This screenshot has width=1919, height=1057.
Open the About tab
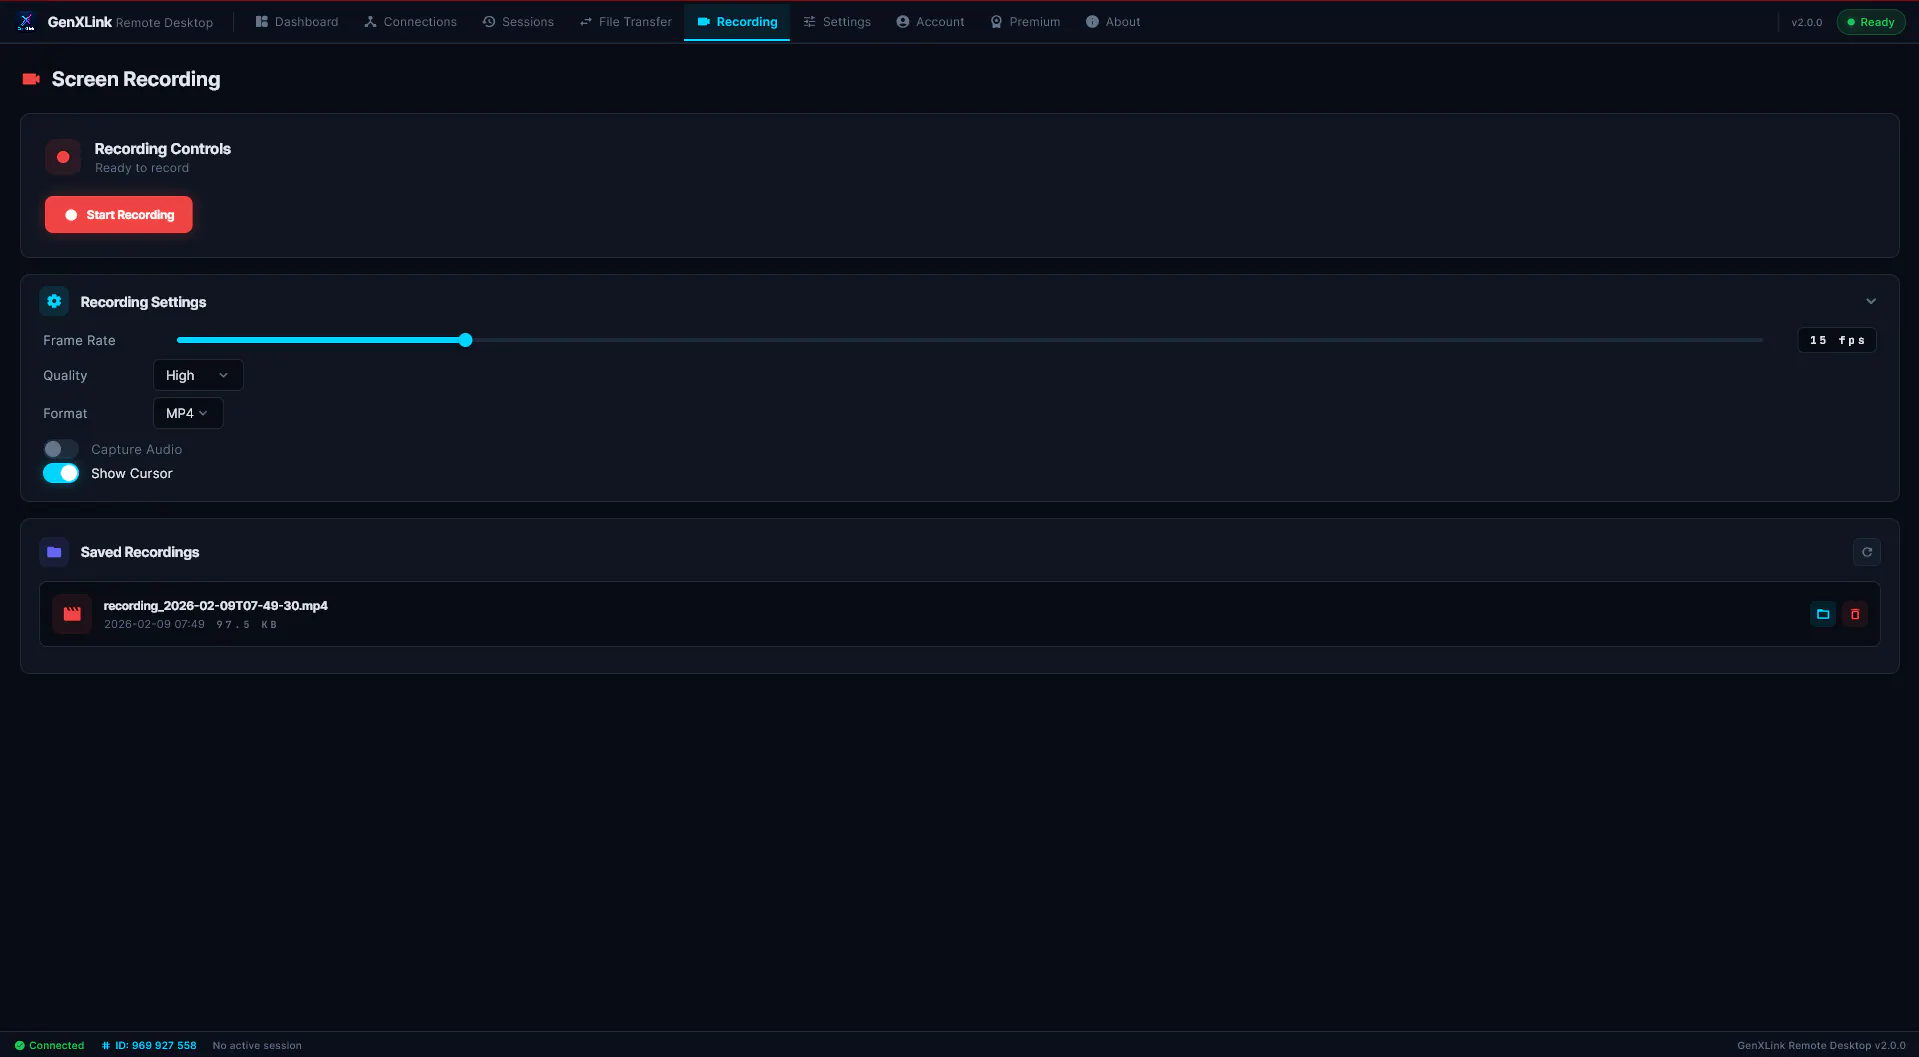click(1113, 21)
